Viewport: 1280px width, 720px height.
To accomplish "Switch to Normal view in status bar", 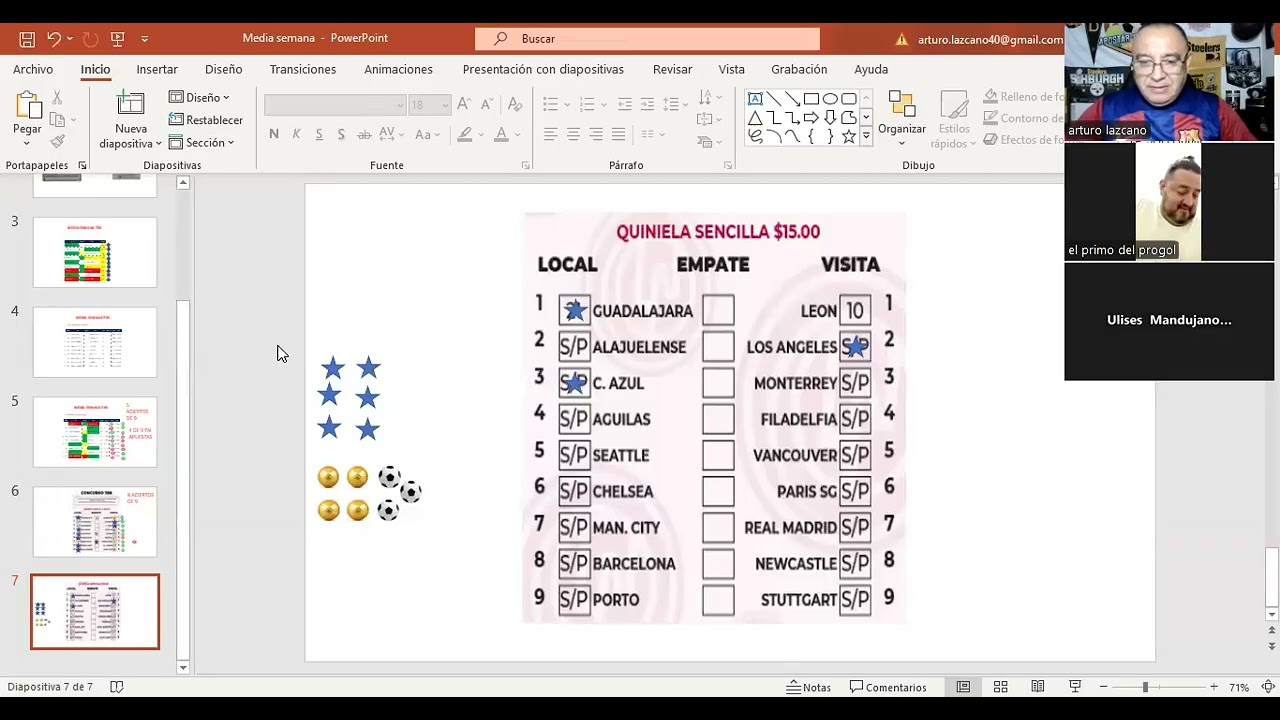I will coord(963,687).
